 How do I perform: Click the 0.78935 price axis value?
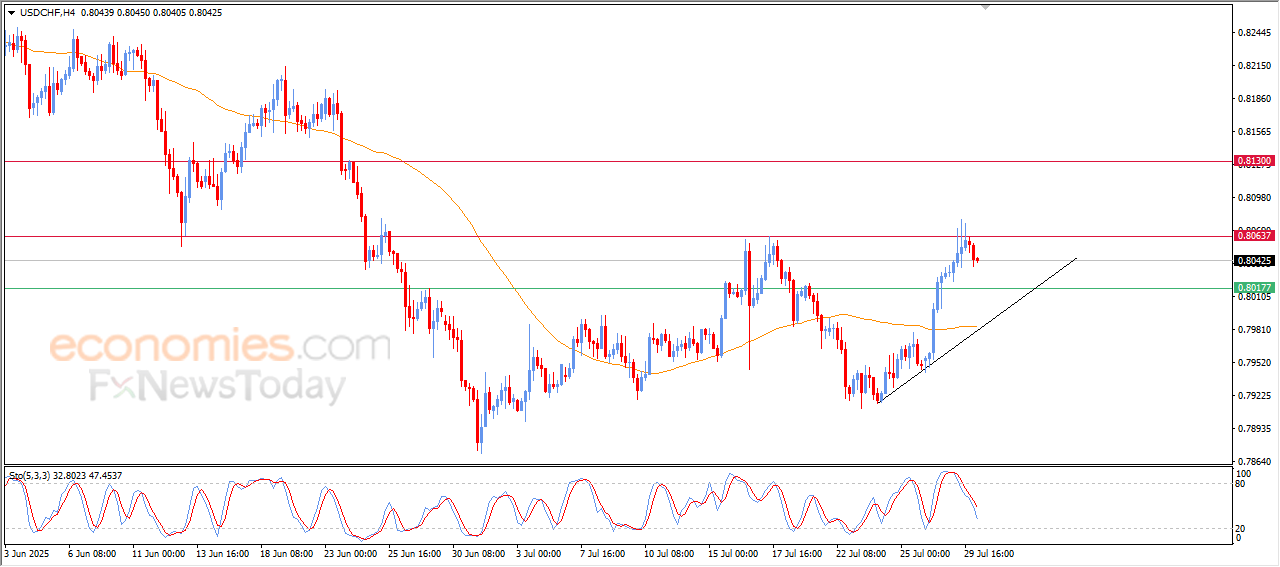(x=1254, y=429)
